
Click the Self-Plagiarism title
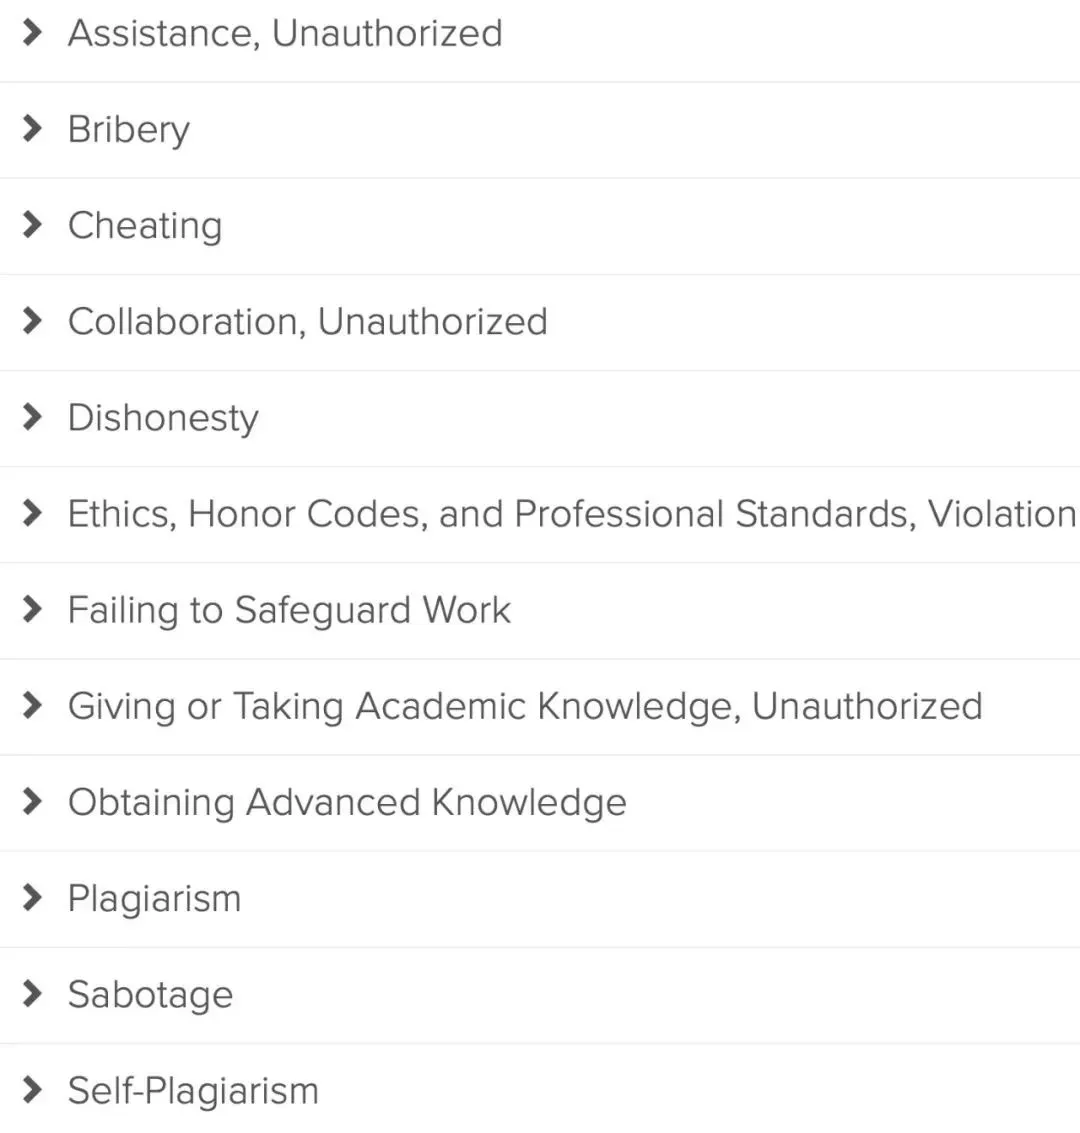coord(193,1090)
